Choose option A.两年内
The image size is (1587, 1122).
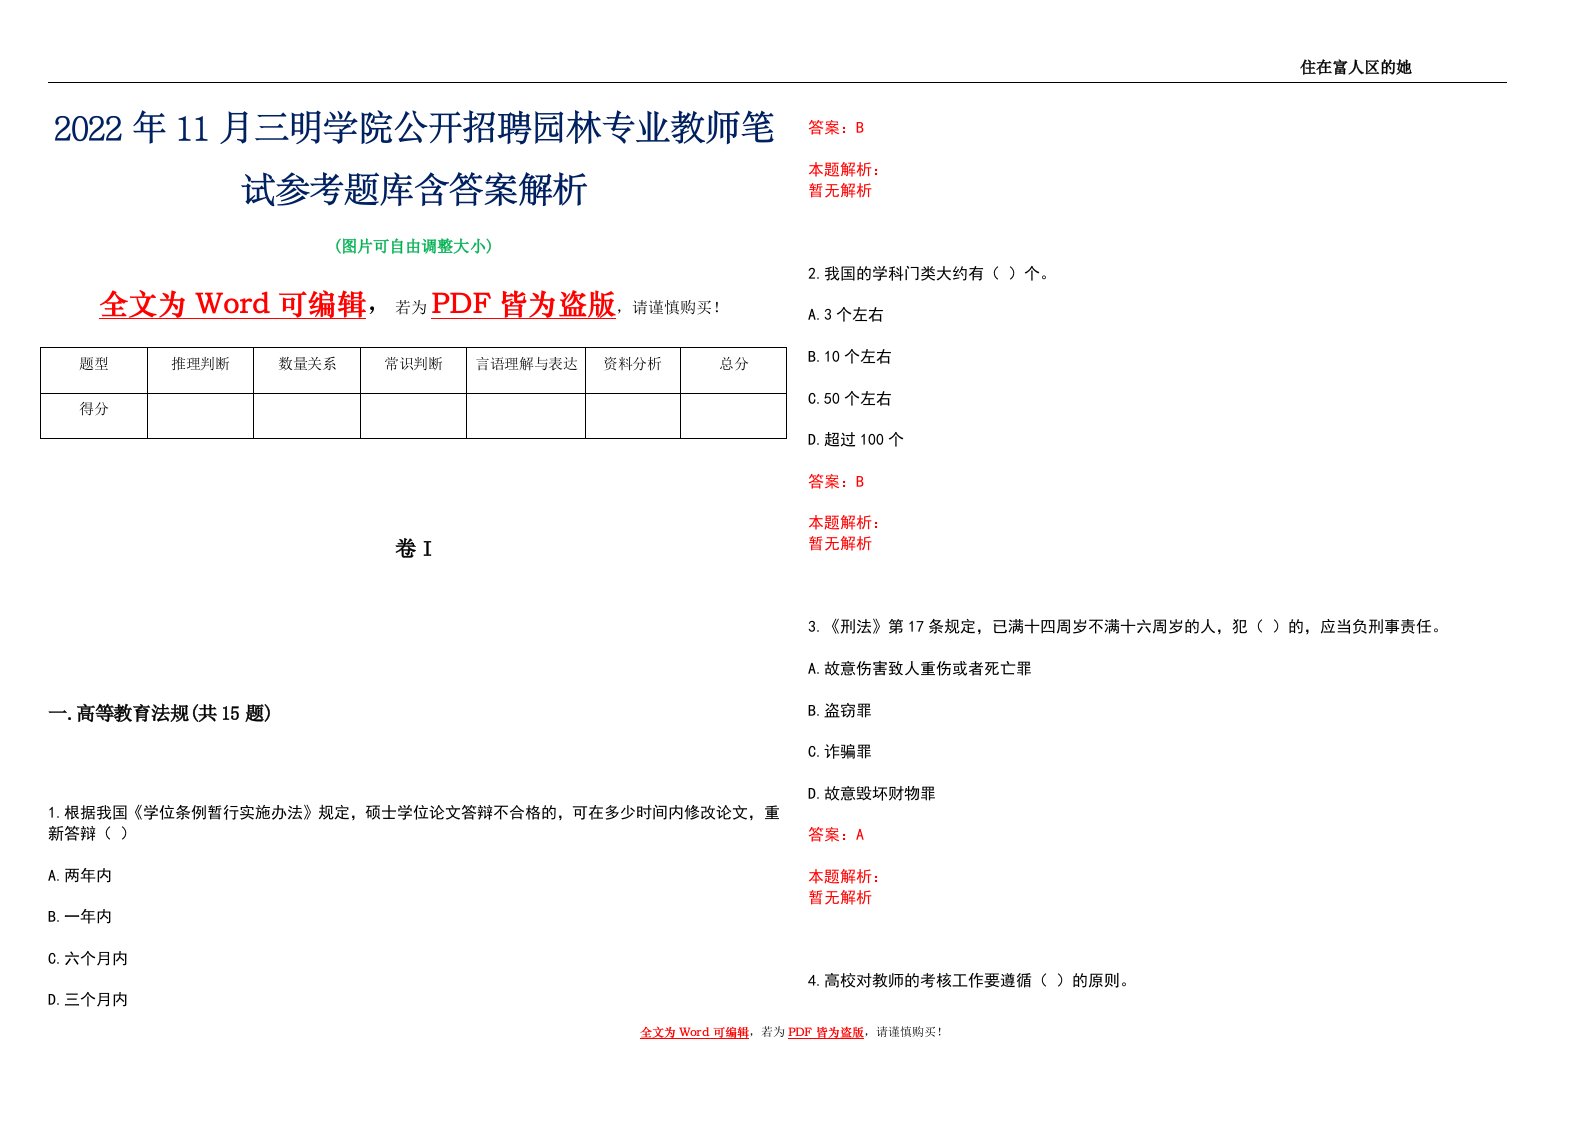tap(80, 875)
